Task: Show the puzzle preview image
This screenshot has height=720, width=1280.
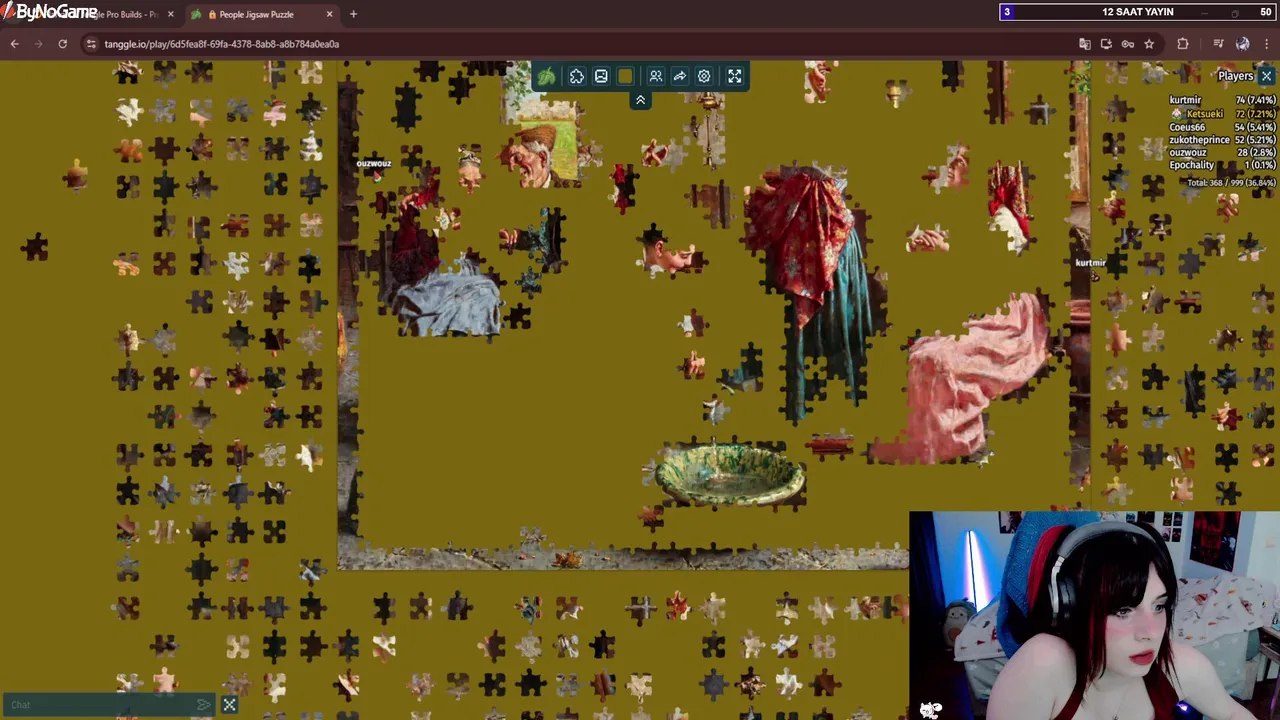Action: [601, 76]
